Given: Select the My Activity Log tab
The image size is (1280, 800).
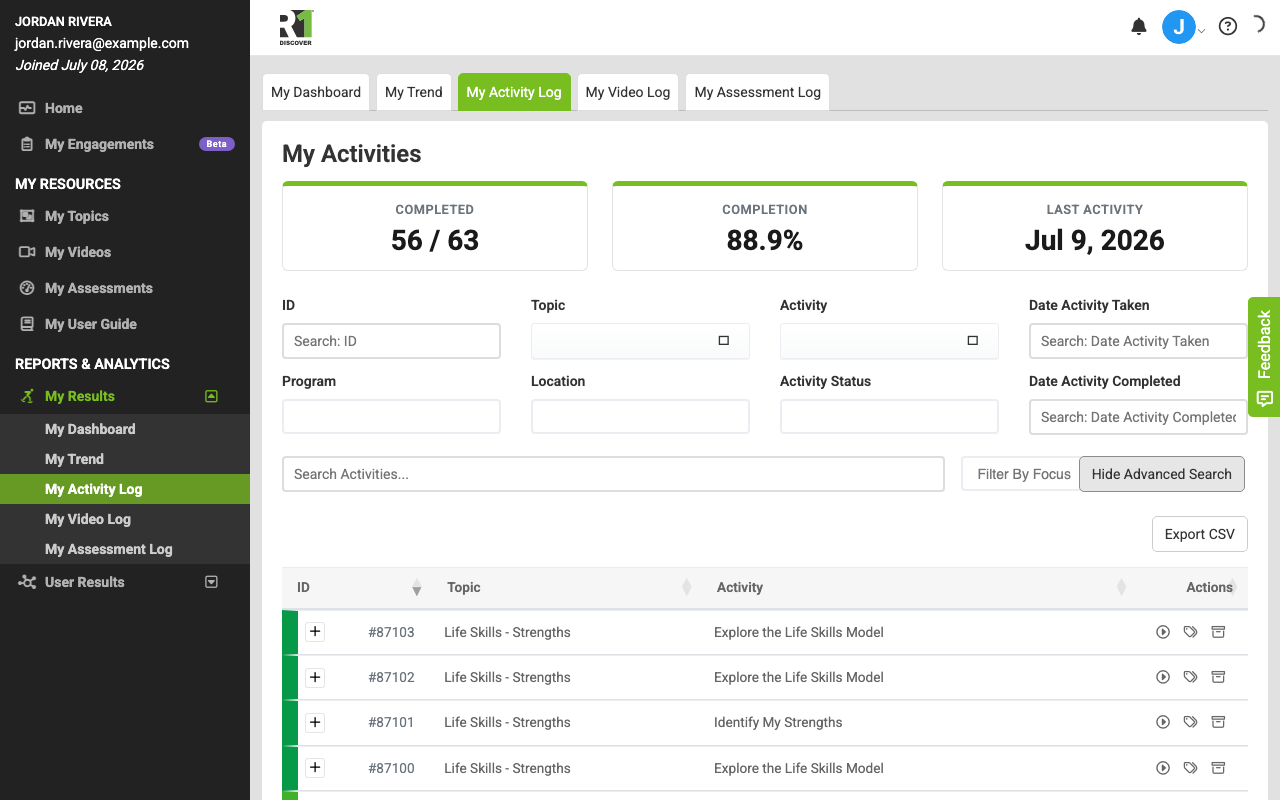Looking at the screenshot, I should [x=514, y=92].
